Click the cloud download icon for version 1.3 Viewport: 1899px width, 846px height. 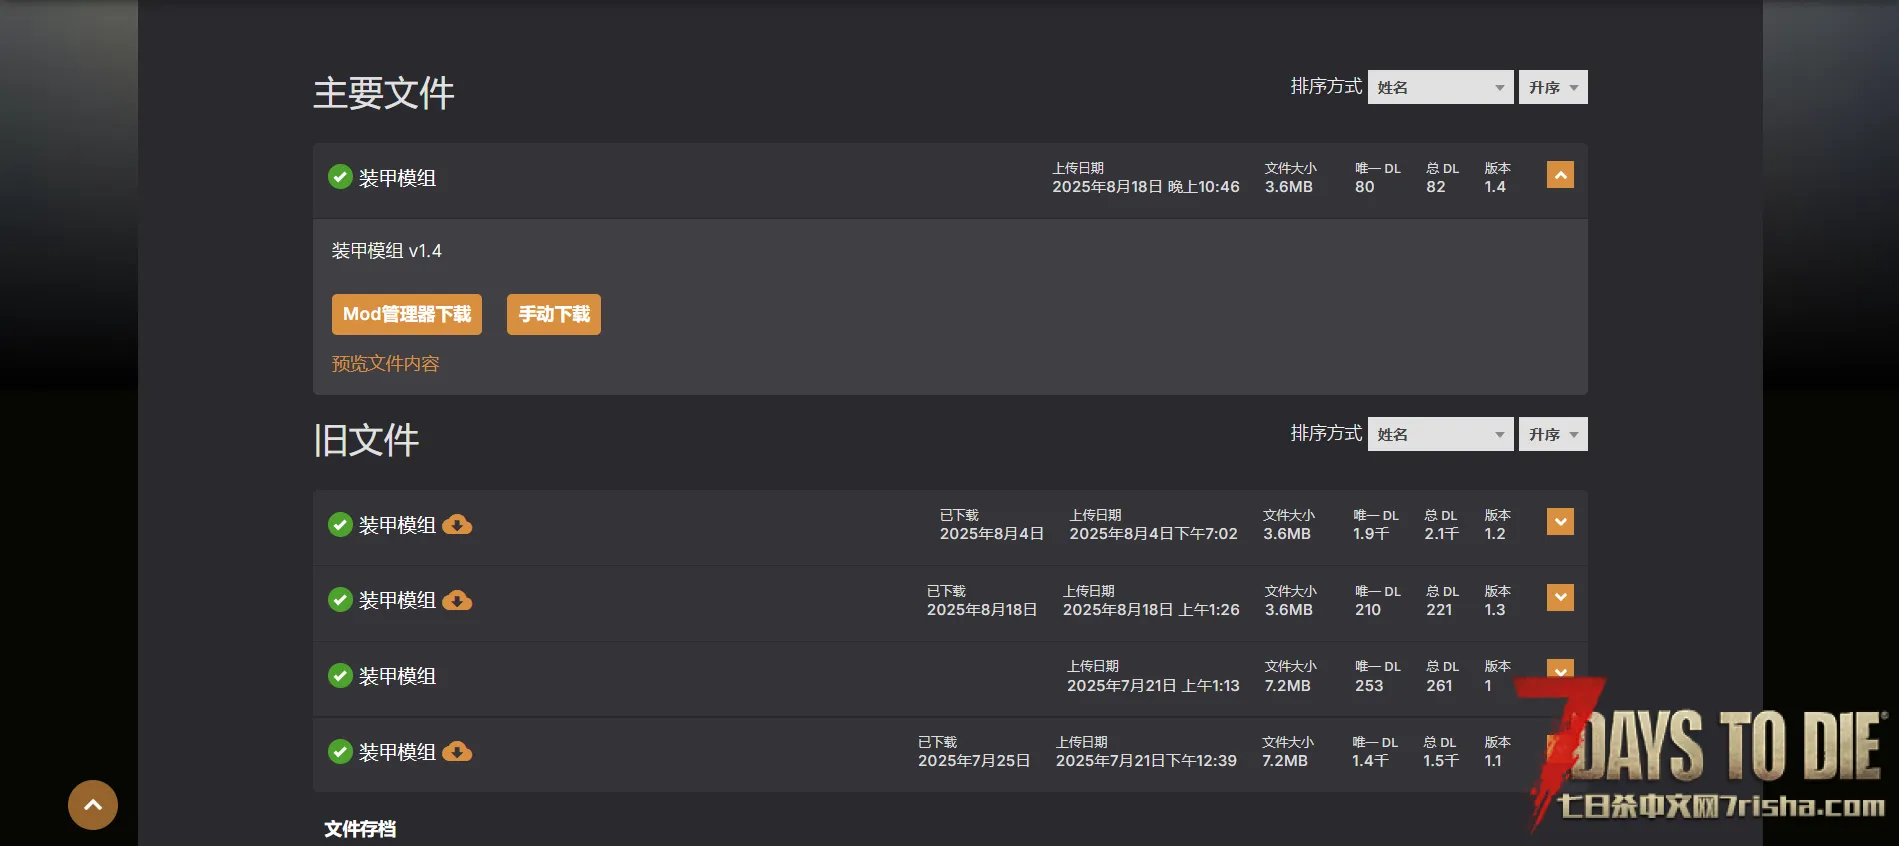(x=457, y=600)
